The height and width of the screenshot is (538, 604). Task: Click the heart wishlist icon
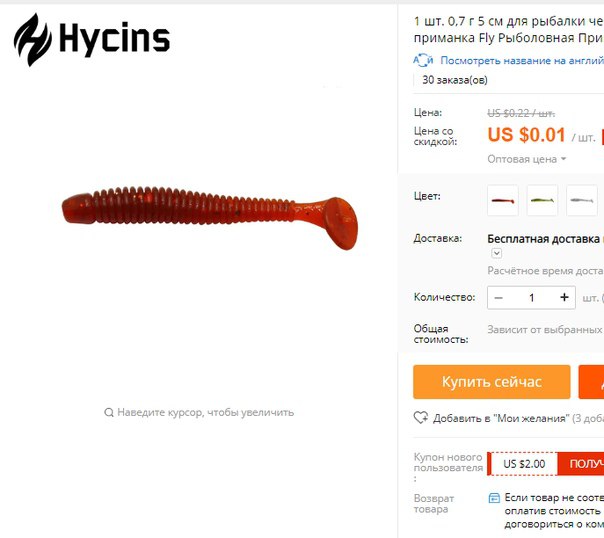(420, 418)
